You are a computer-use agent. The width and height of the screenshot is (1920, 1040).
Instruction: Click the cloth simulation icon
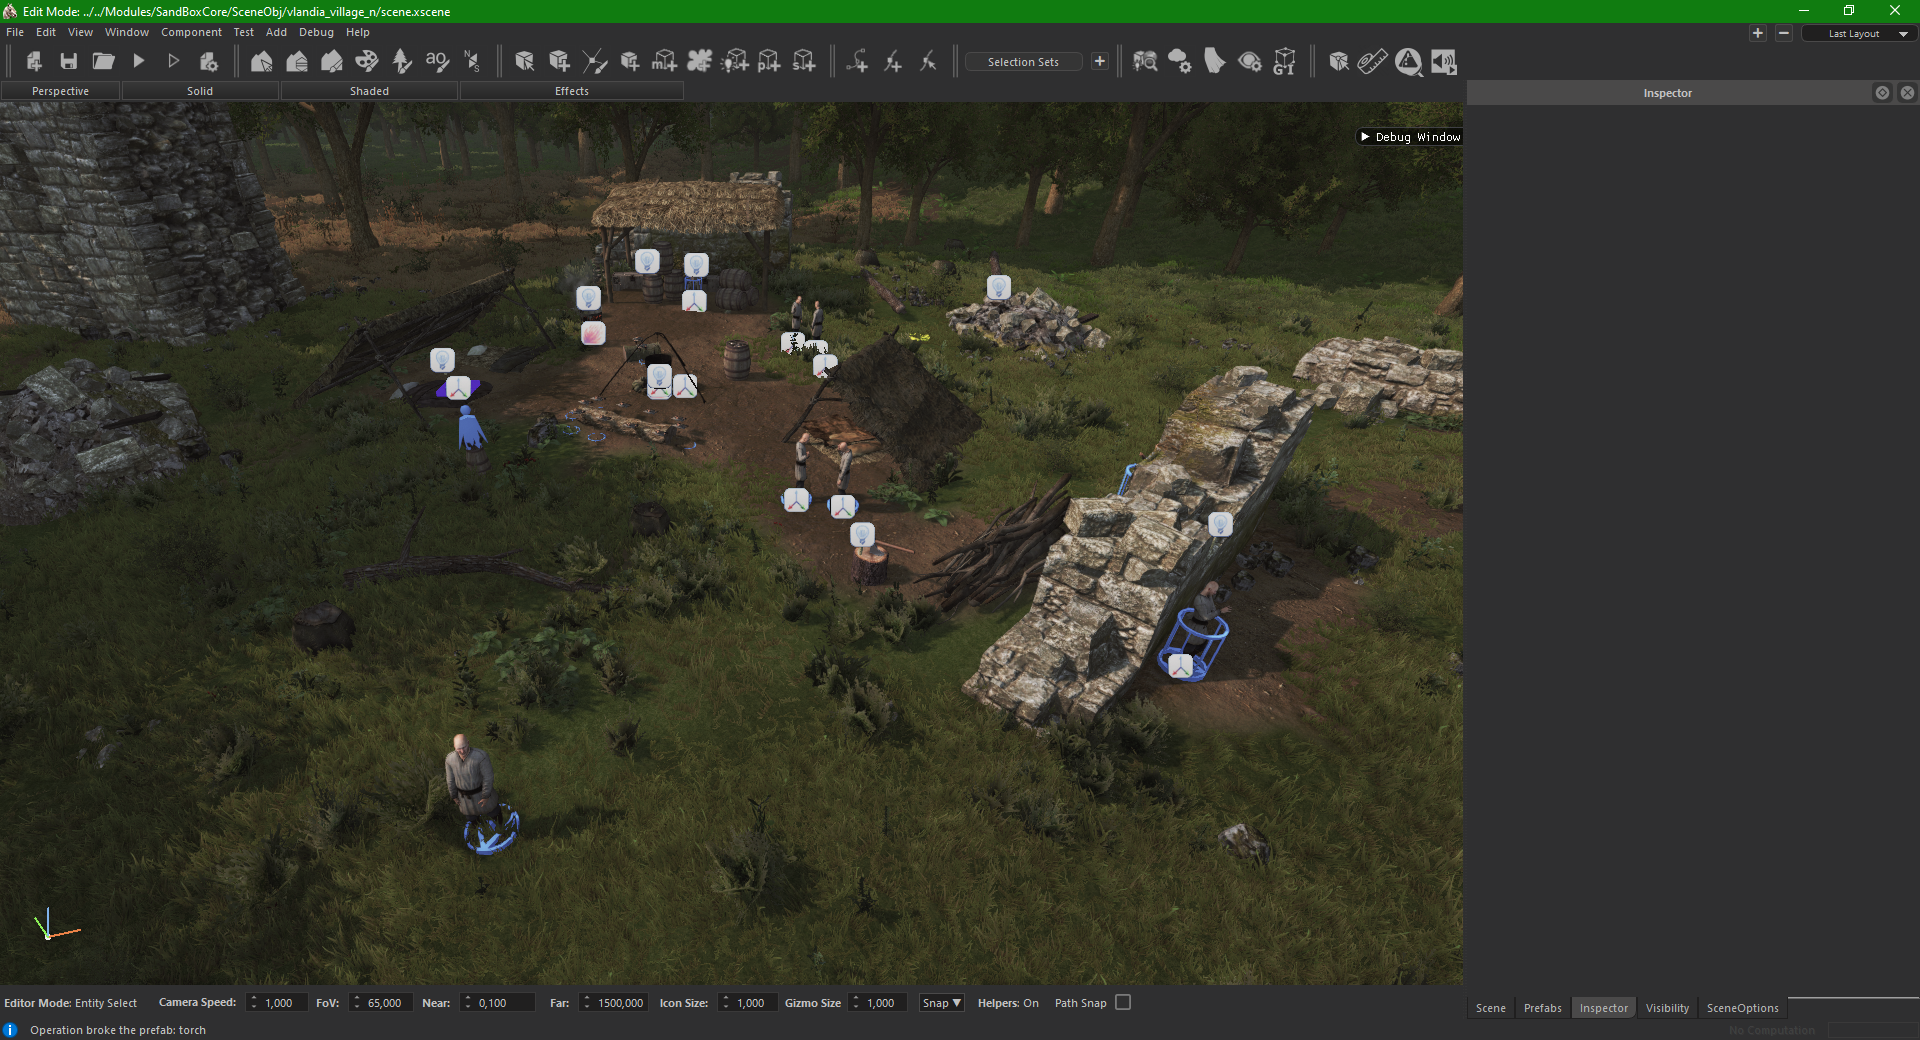(x=1214, y=62)
